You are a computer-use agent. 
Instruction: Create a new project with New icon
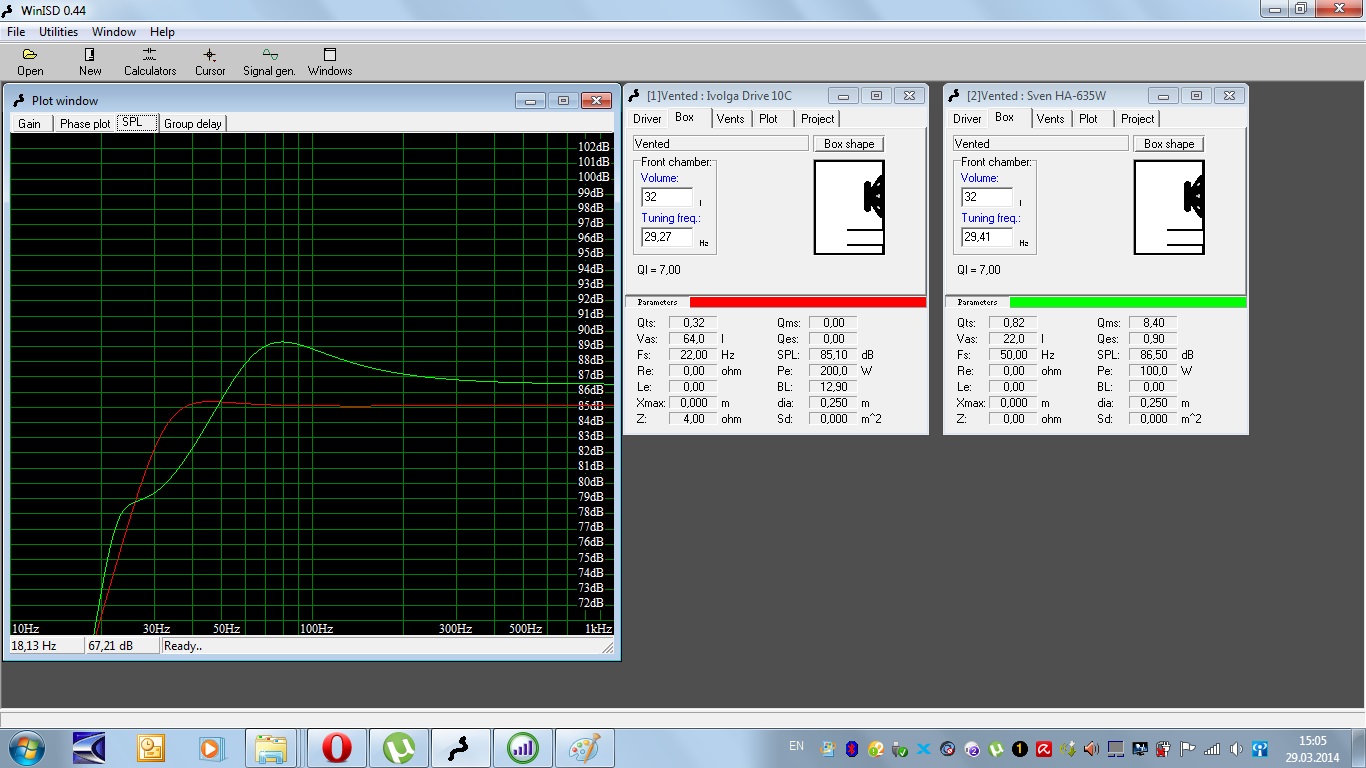tap(90, 62)
